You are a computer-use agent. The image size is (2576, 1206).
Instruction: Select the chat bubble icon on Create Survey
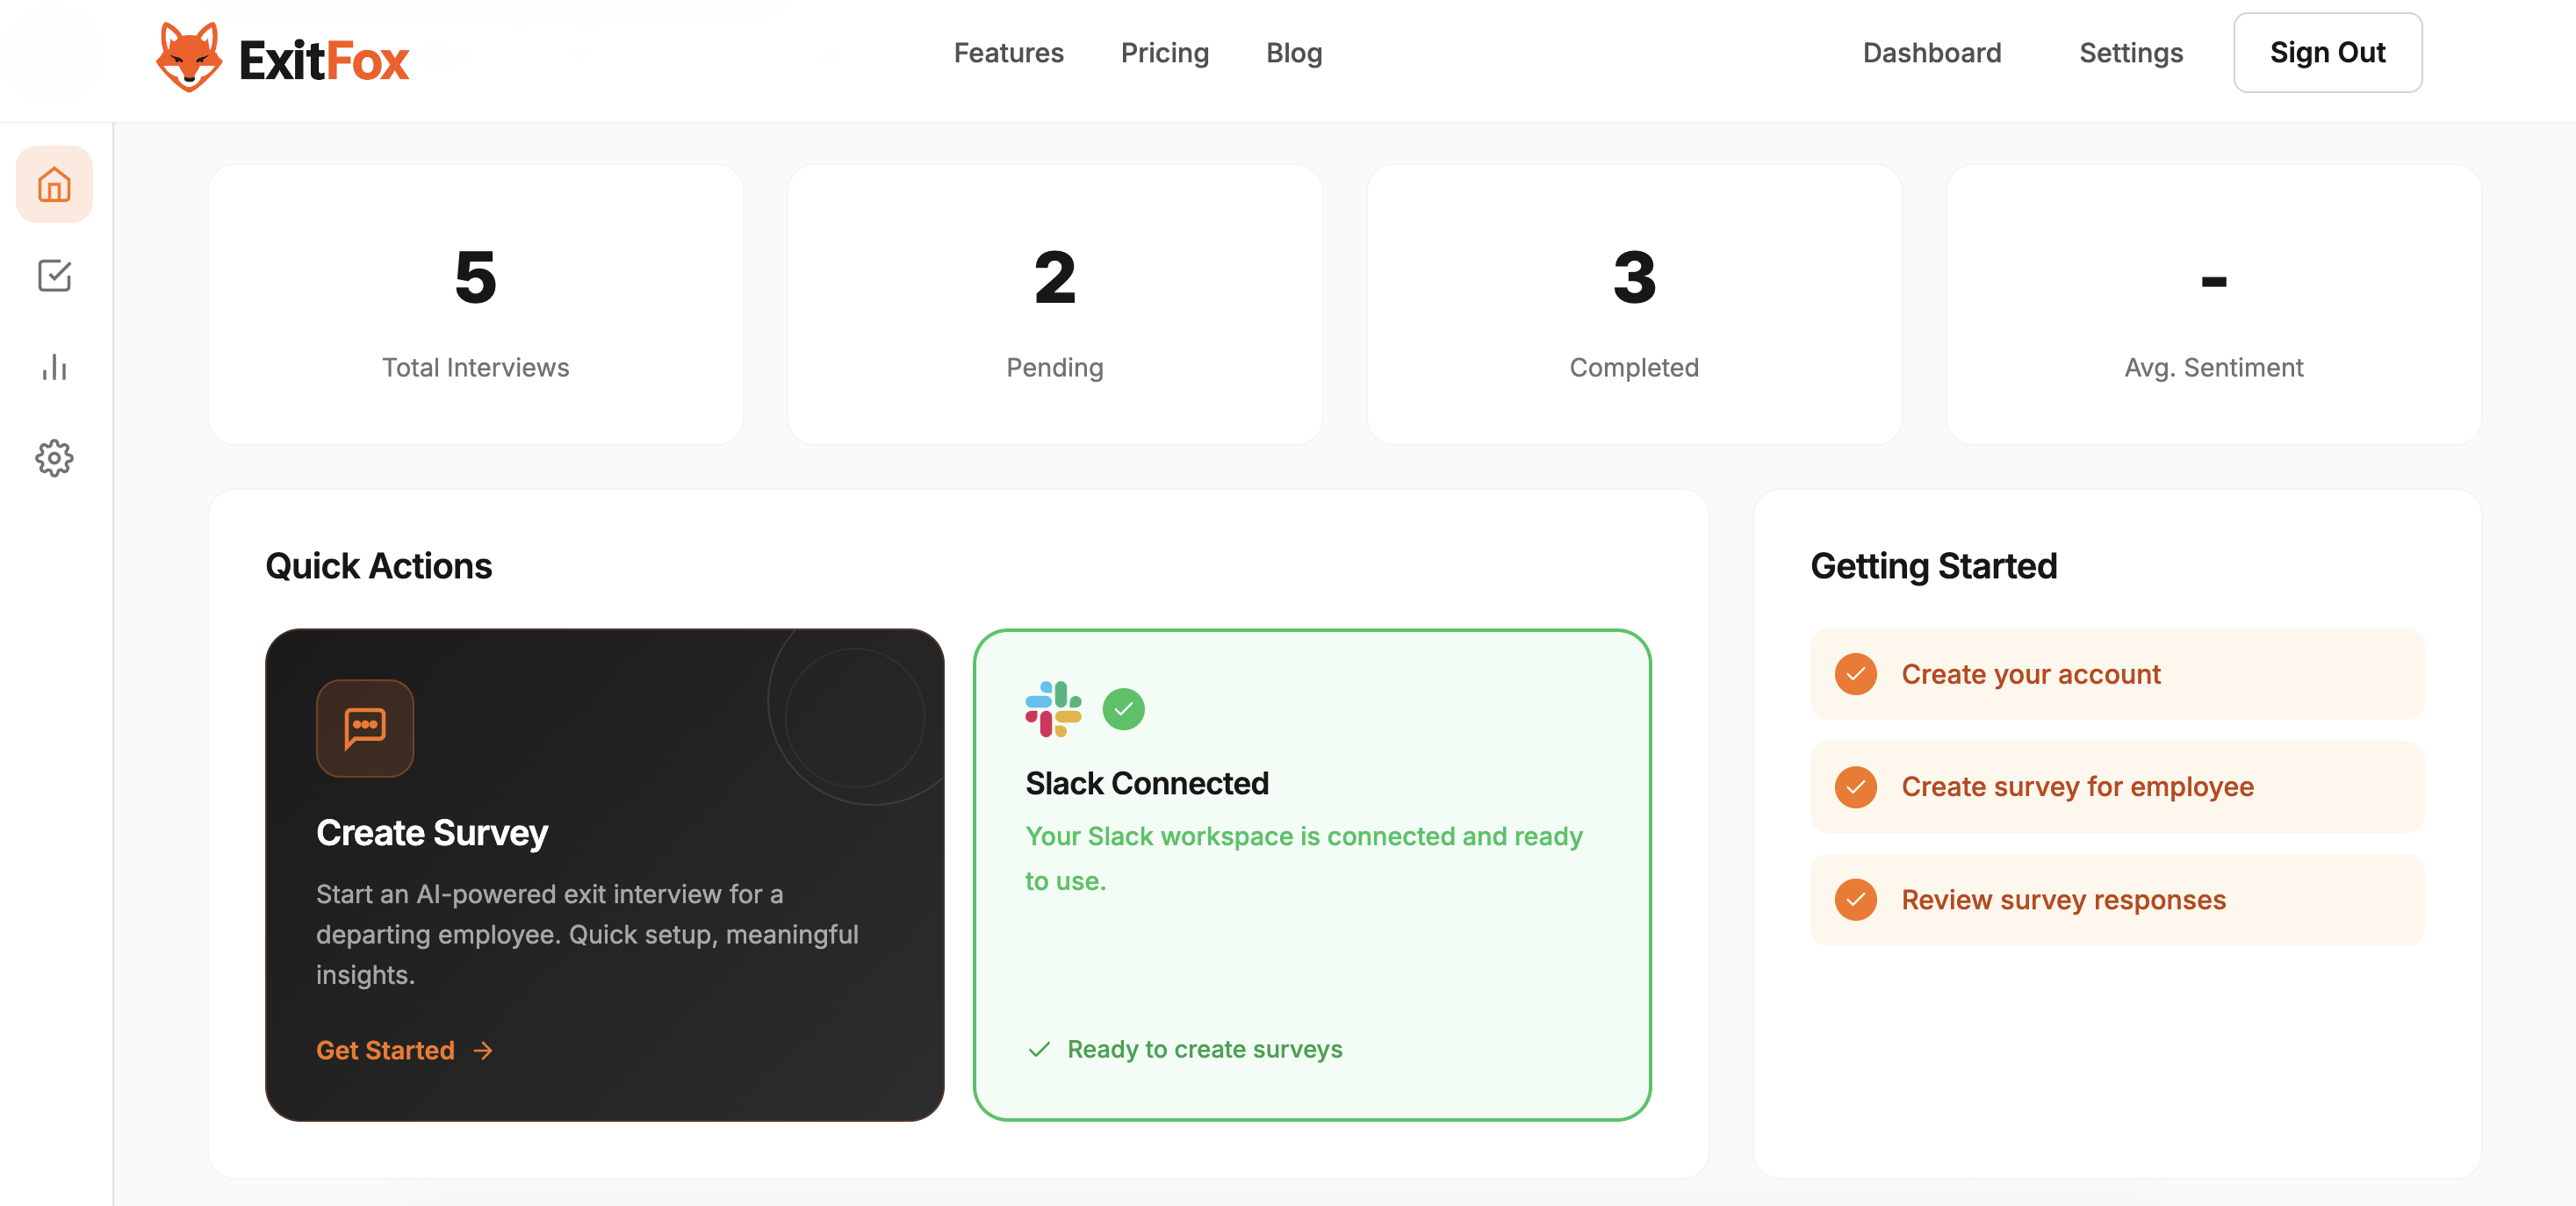[364, 728]
